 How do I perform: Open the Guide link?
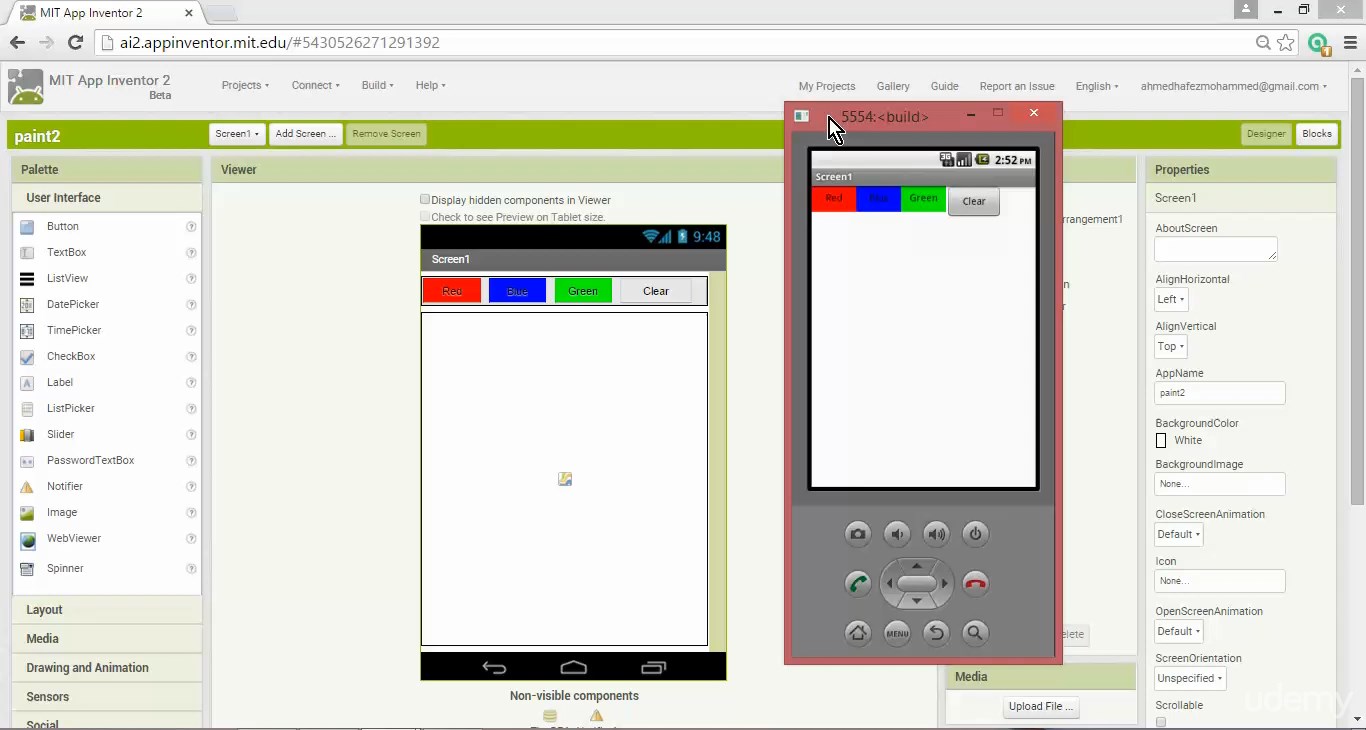(x=944, y=86)
